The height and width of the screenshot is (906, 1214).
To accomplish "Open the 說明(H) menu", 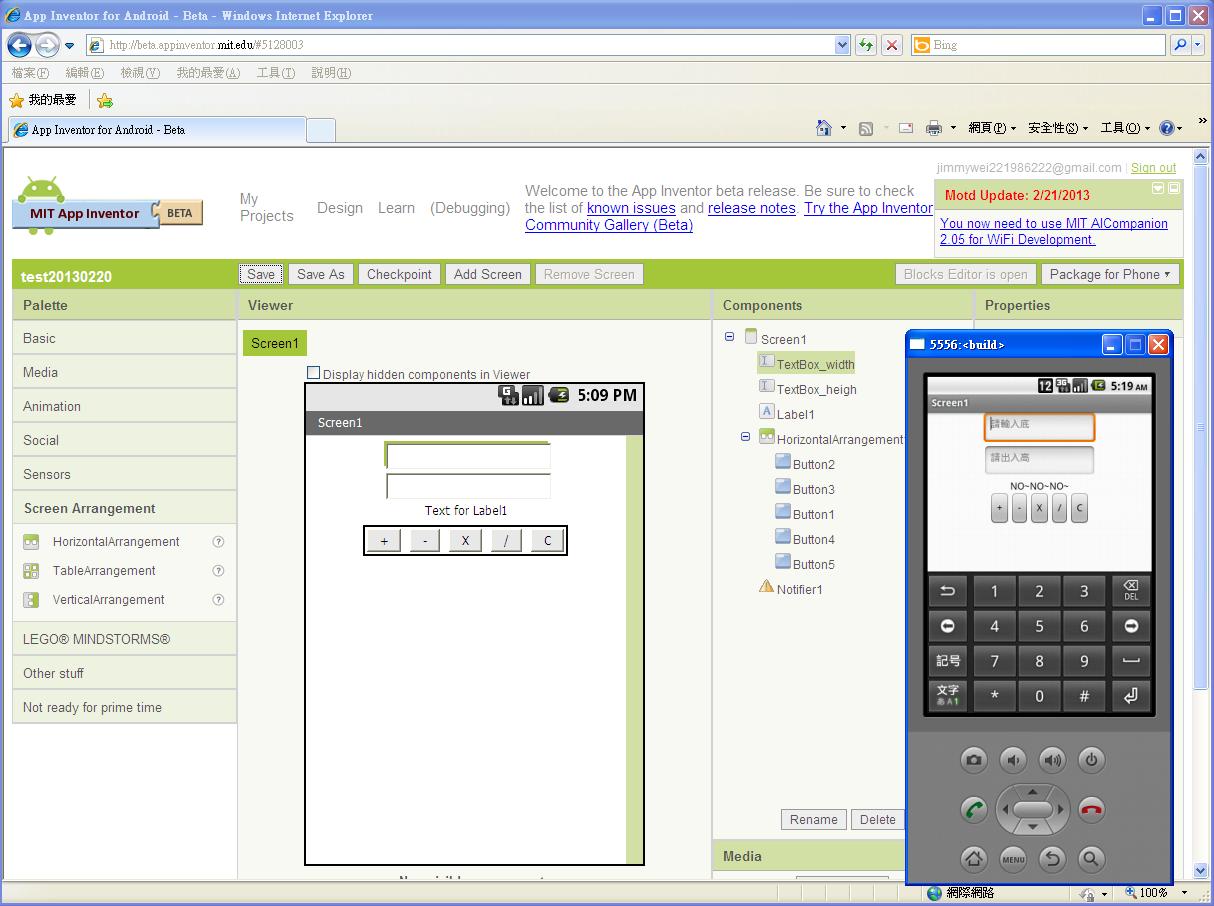I will [x=331, y=73].
